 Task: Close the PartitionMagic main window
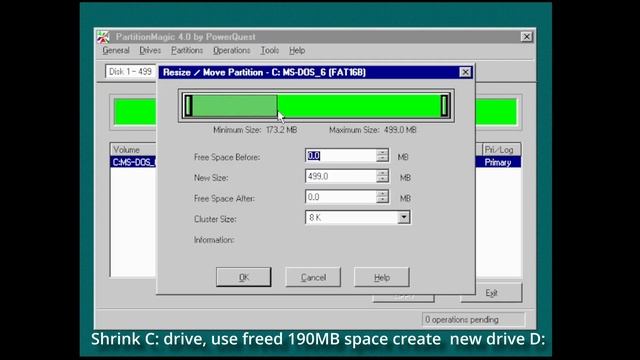527,37
